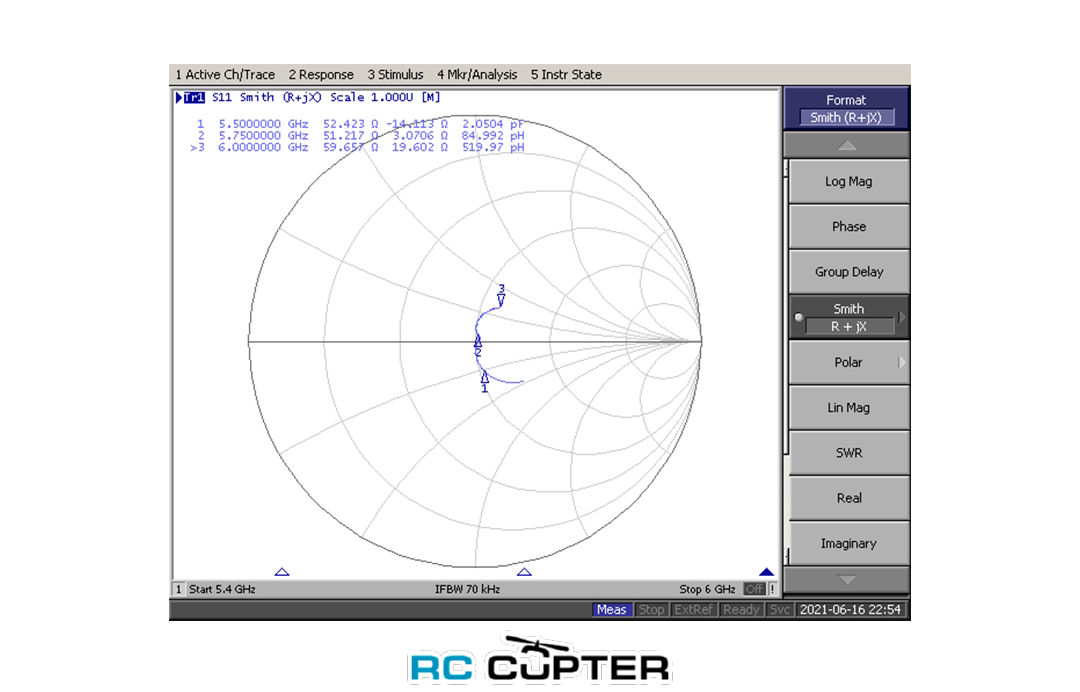Click the exclamation mark indicator in channel bar
Viewport: 1080px width, 692px height.
pyautogui.click(x=773, y=589)
